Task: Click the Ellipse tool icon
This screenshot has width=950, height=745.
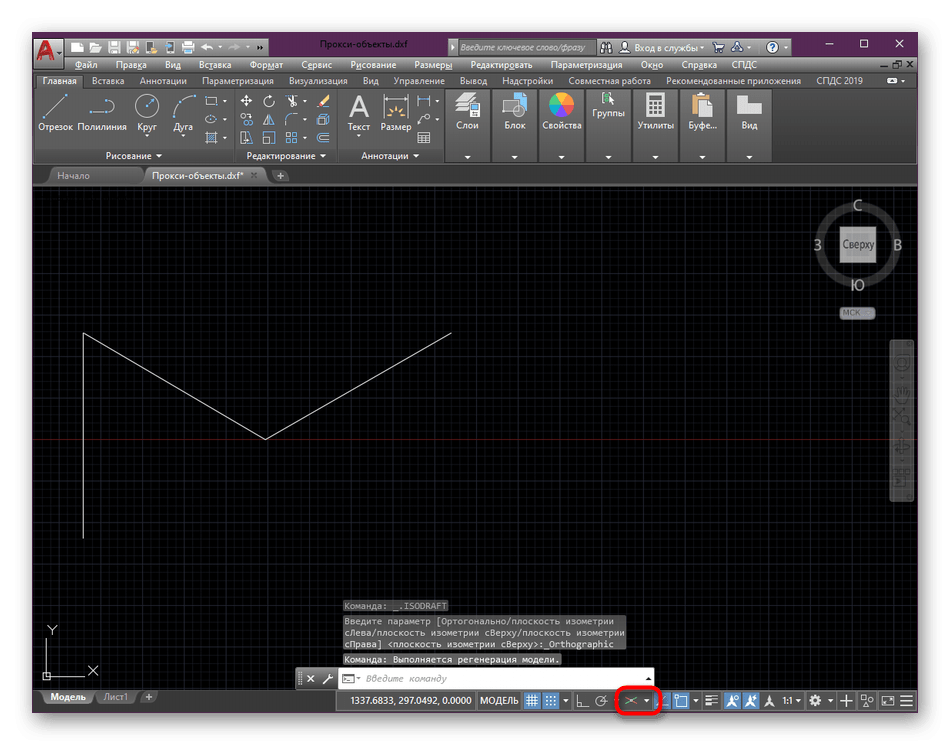Action: click(x=211, y=119)
